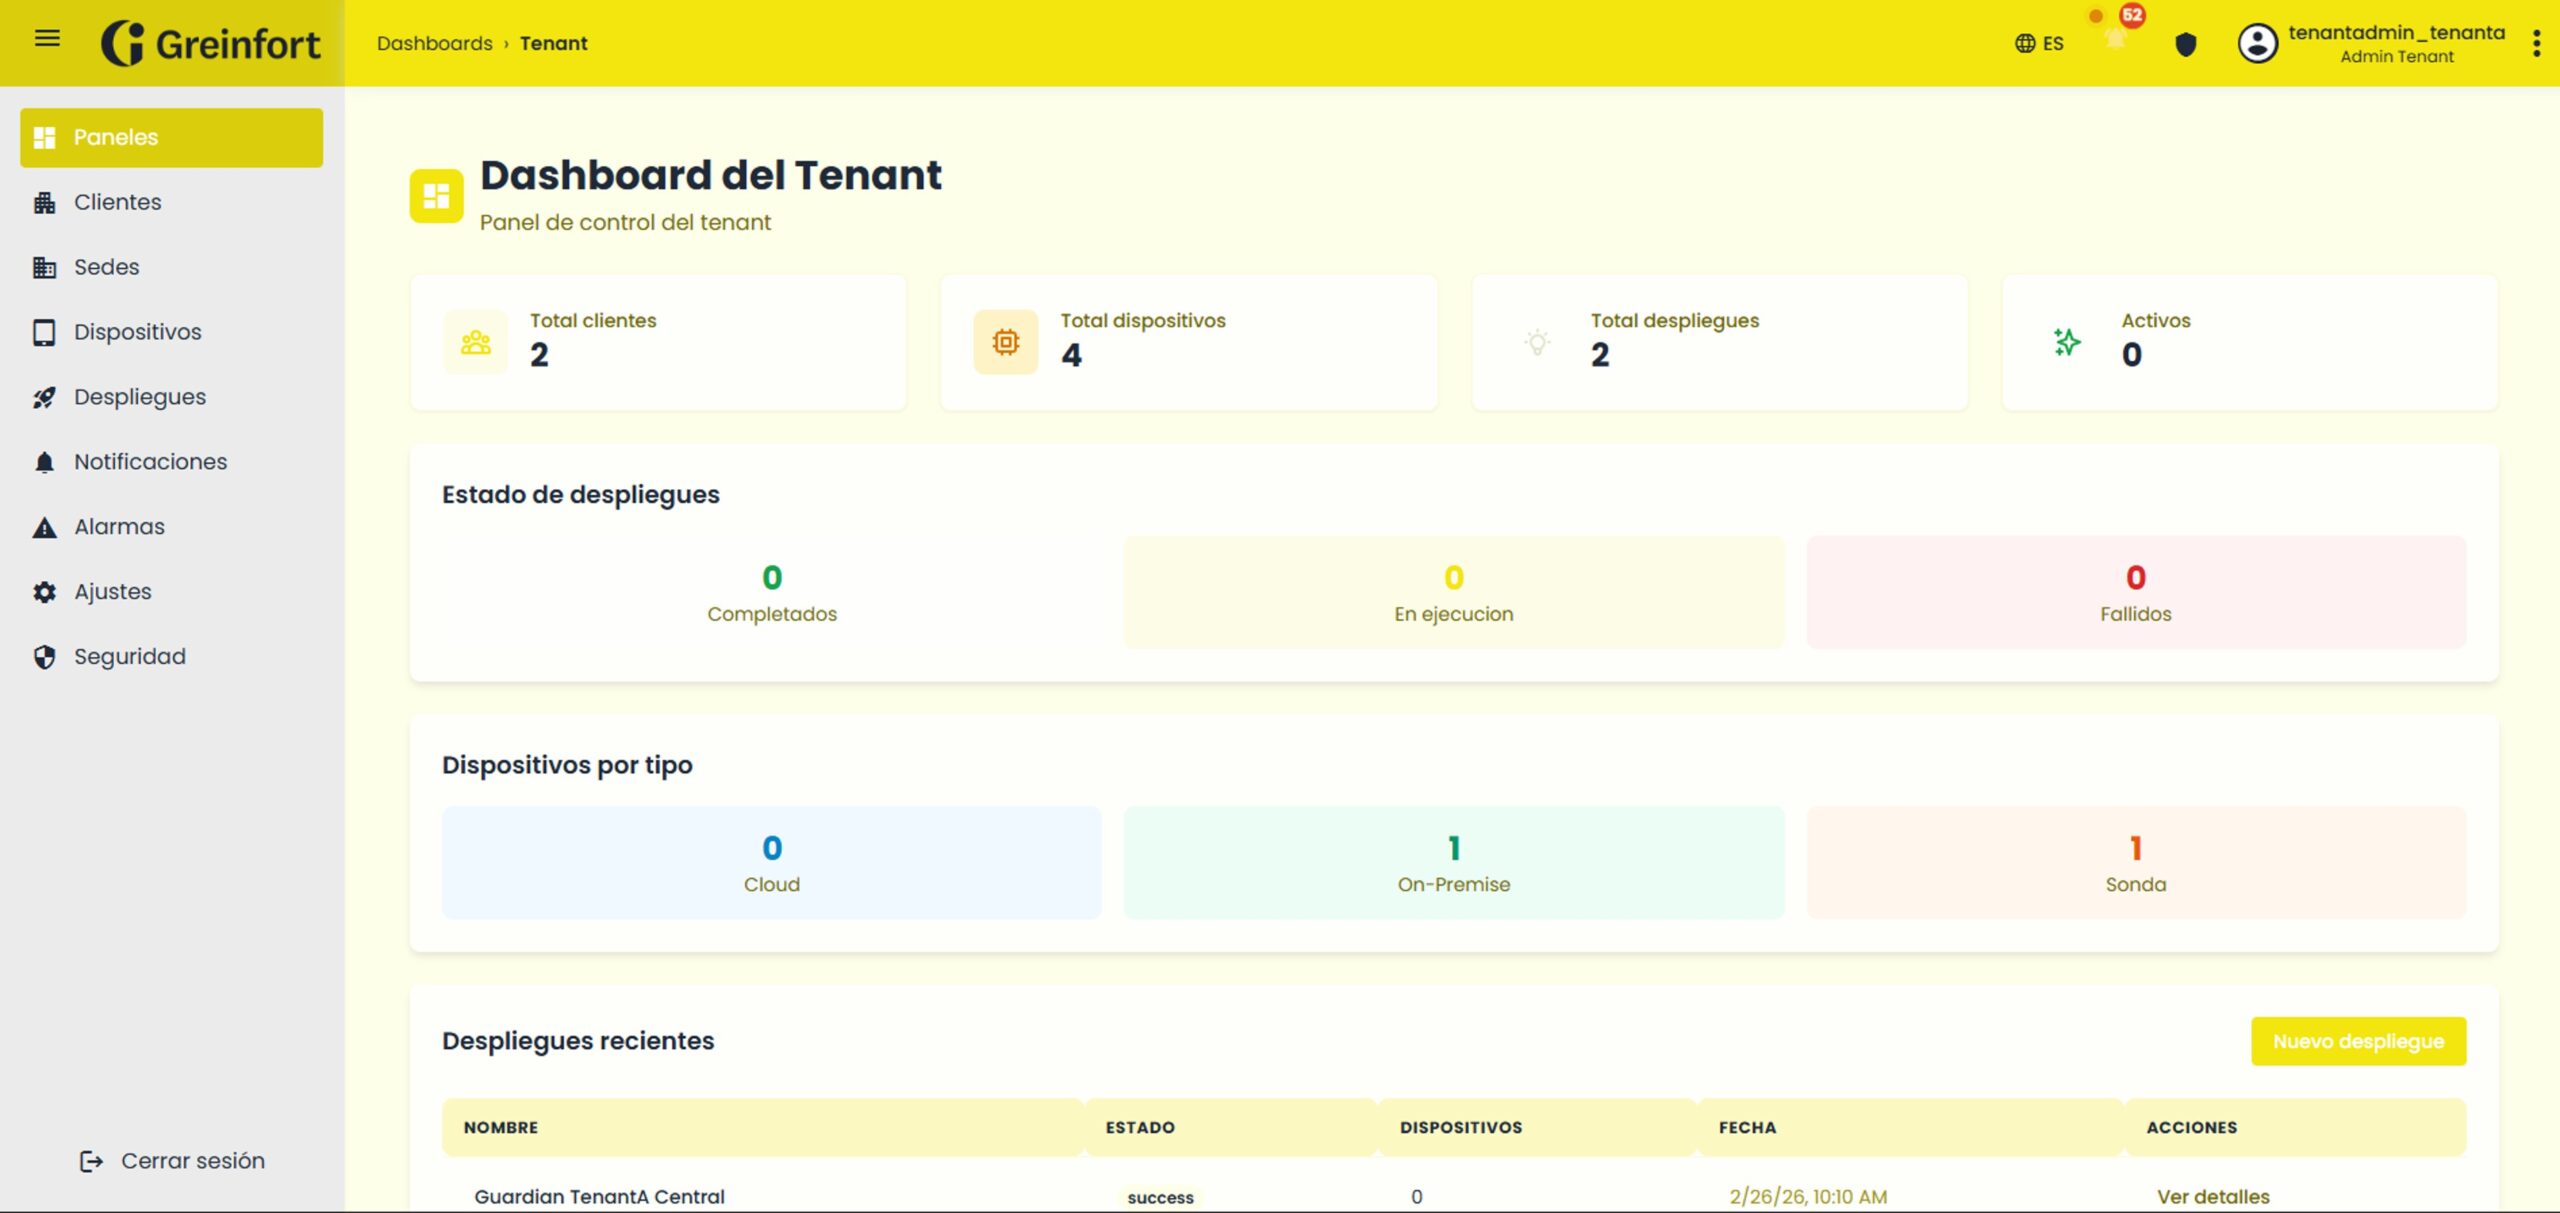The width and height of the screenshot is (2560, 1213).
Task: Click the Clientes building icon
Action: [45, 202]
